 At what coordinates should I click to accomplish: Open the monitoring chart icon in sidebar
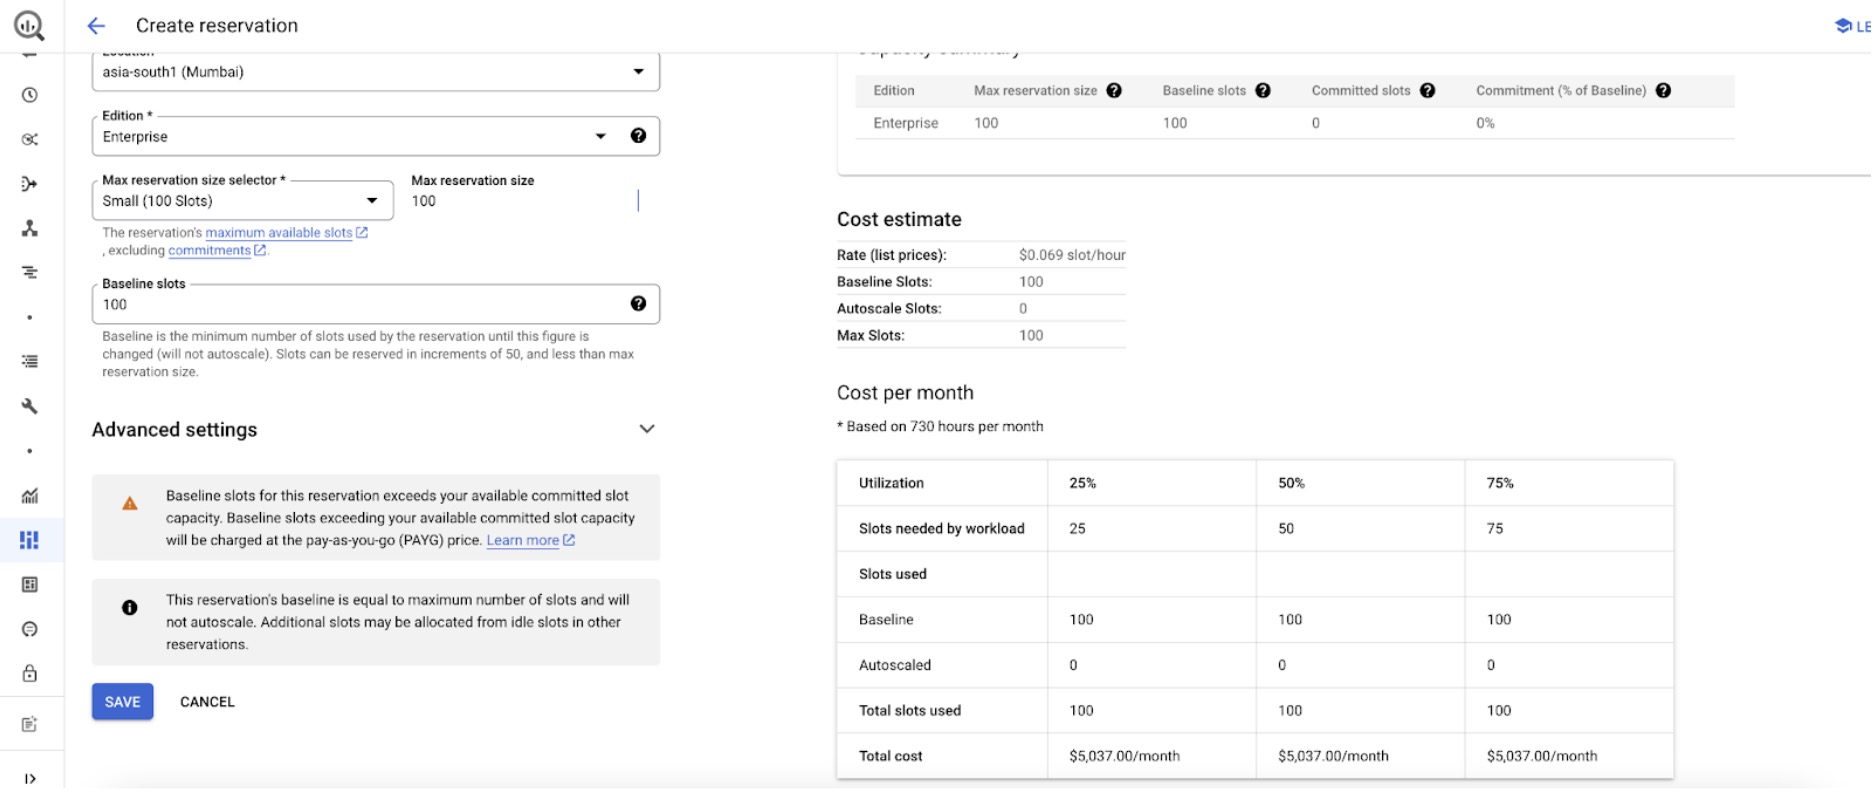pos(30,496)
